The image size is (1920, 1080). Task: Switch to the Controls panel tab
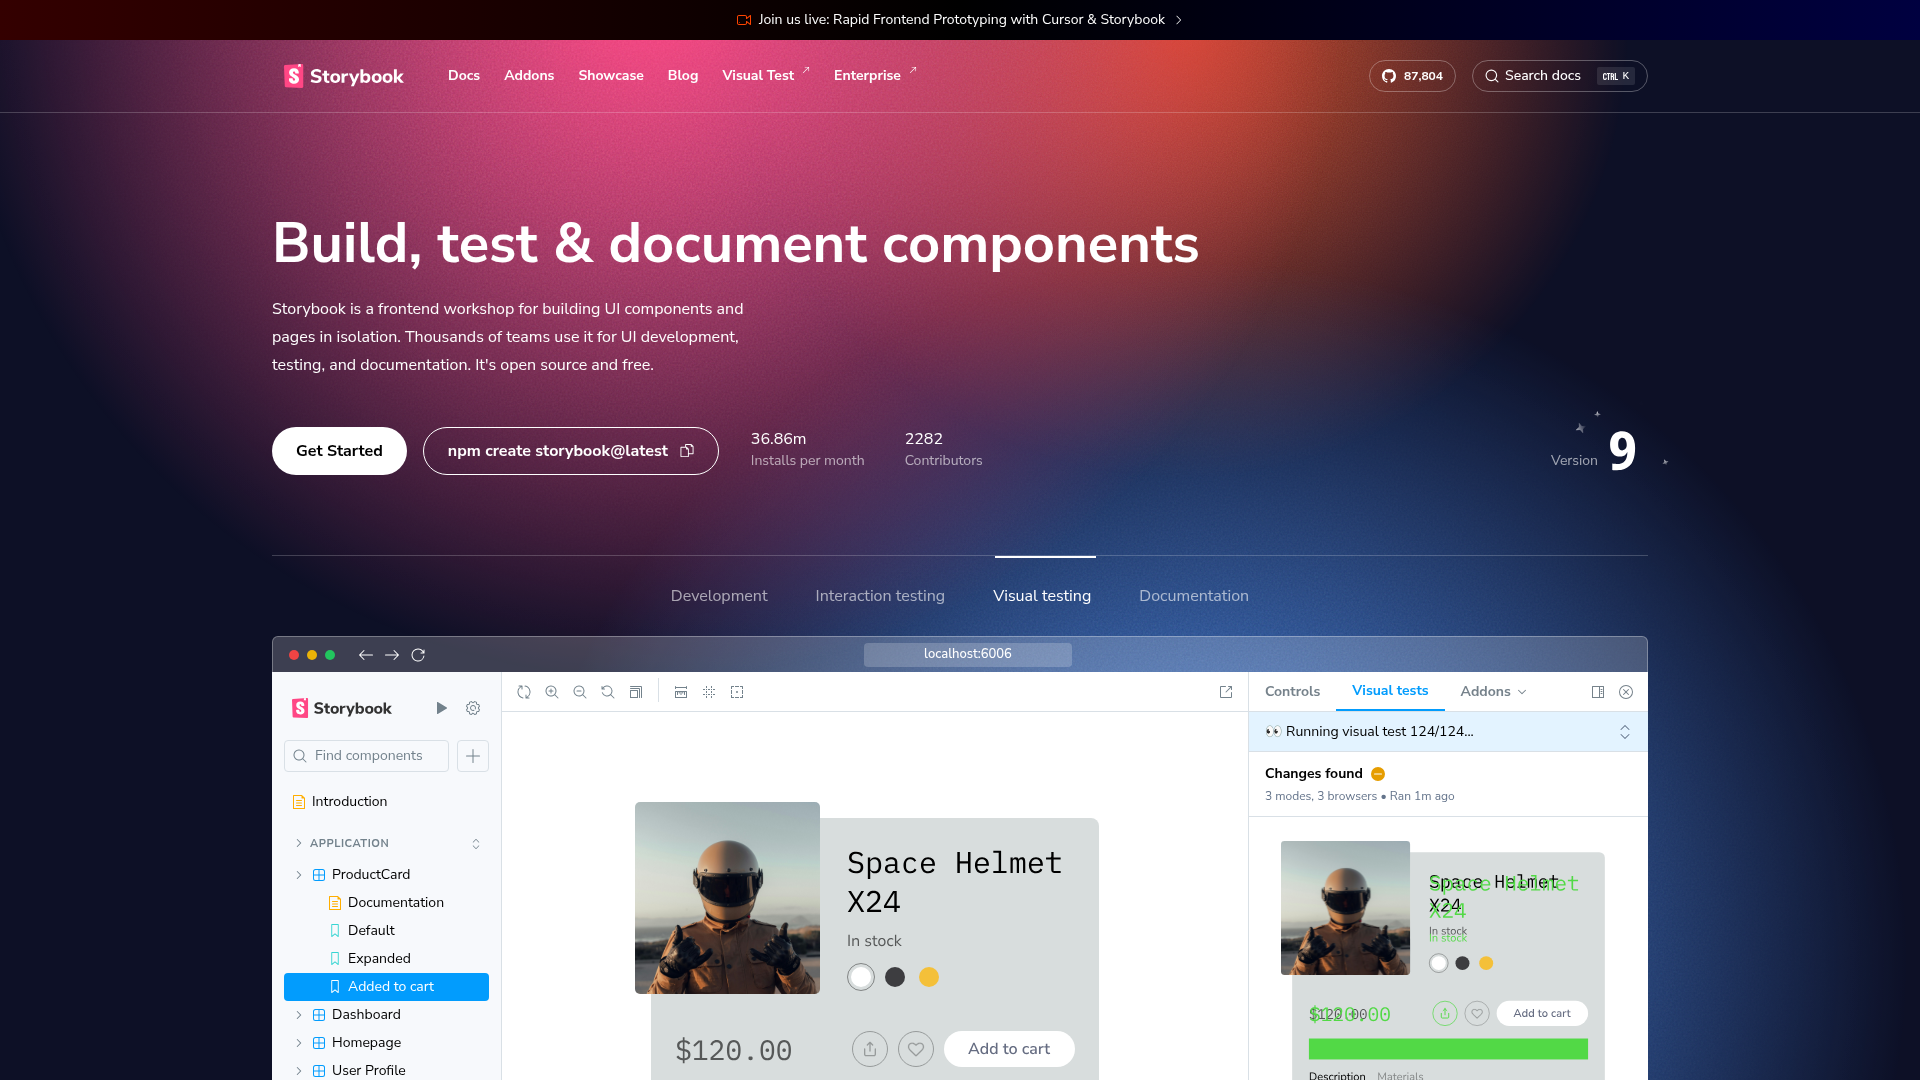pos(1292,692)
